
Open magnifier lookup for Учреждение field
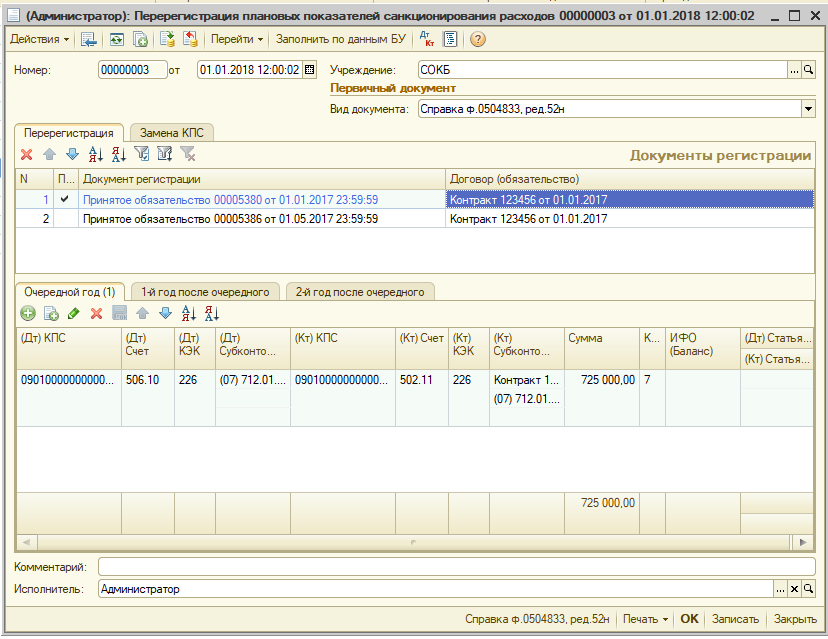tap(809, 70)
